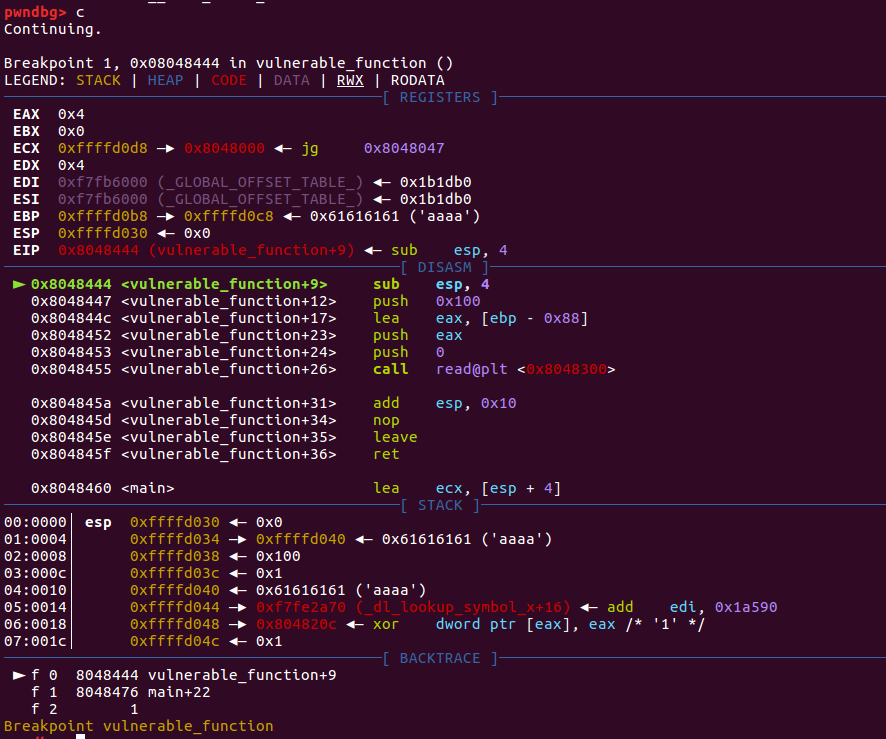This screenshot has height=739, width=886.
Task: Click red address 0x804820c in stack
Action: 296,624
